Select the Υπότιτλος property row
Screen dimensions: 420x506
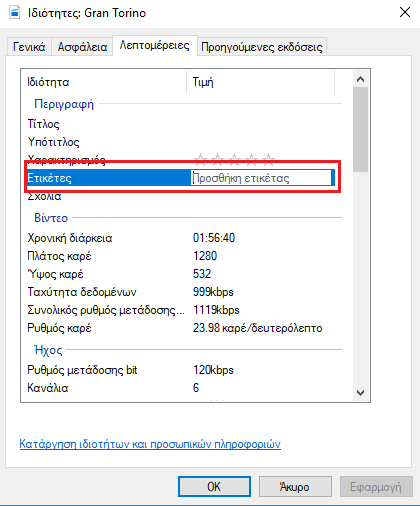(181, 142)
